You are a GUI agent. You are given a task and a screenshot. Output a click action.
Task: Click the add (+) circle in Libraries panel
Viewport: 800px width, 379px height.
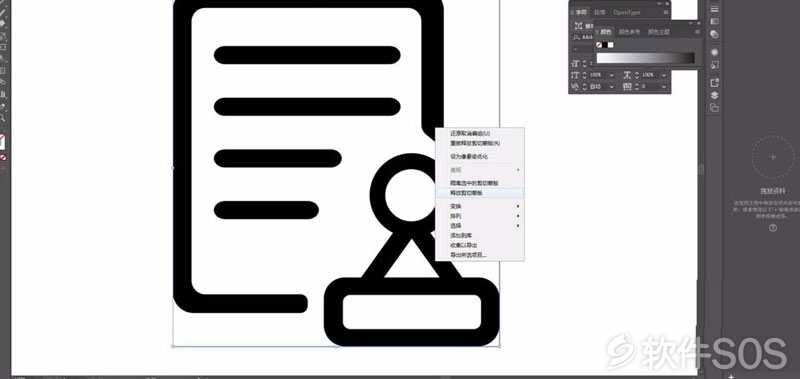(x=772, y=157)
